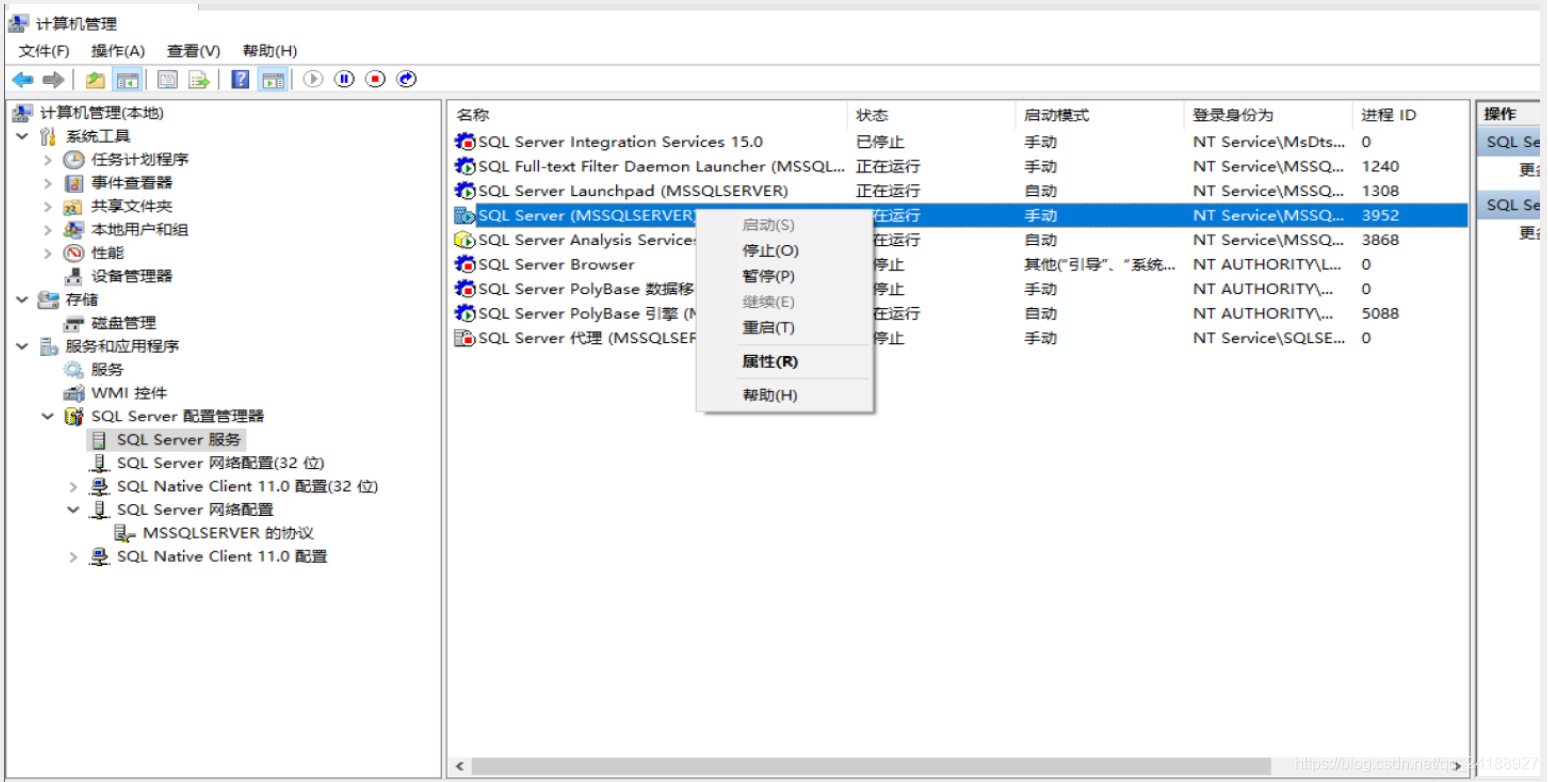This screenshot has width=1548, height=782.
Task: Select 设备管理器 in the tree
Action: pyautogui.click(x=131, y=276)
